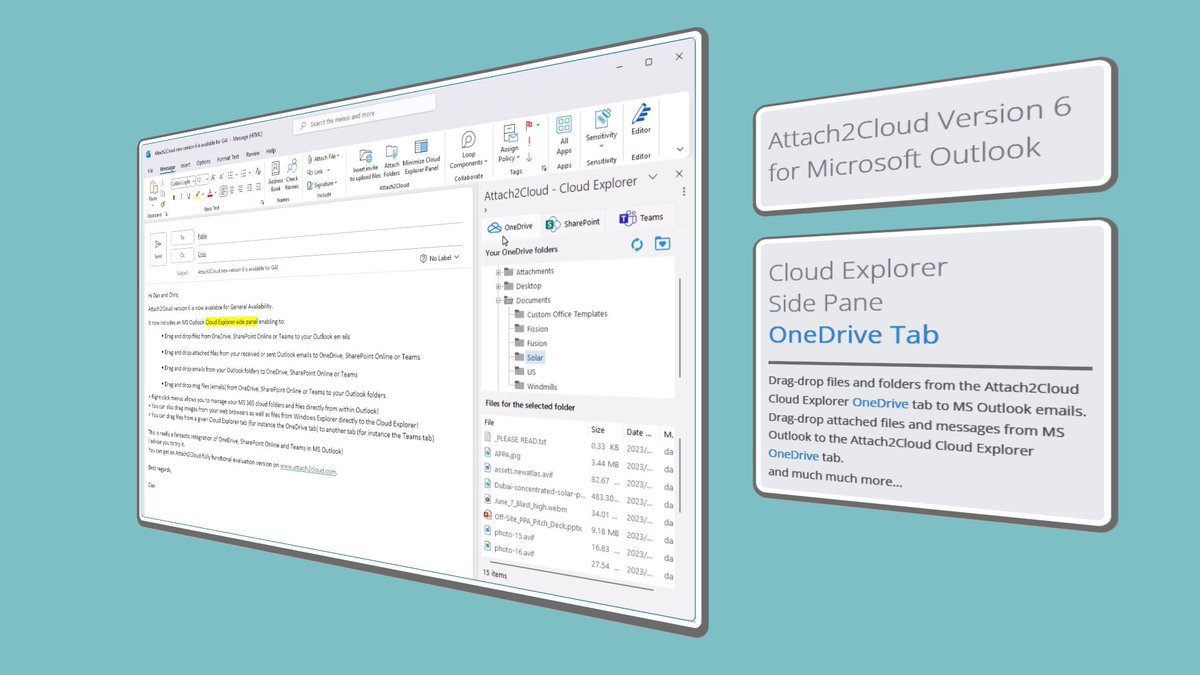The image size is (1200, 675).
Task: Click Insert invite to upload files
Action: pos(364,165)
